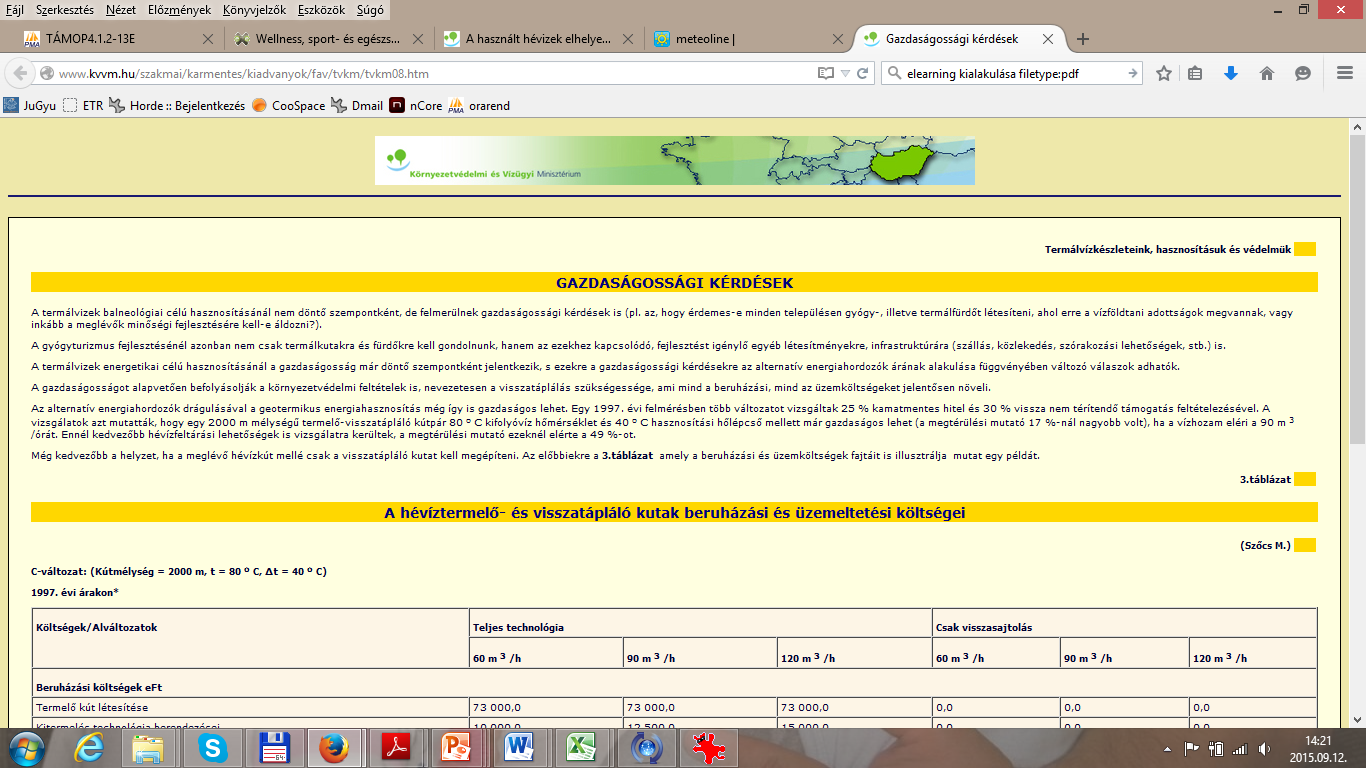
Task: Open a new tab with plus button
Action: click(x=1082, y=39)
